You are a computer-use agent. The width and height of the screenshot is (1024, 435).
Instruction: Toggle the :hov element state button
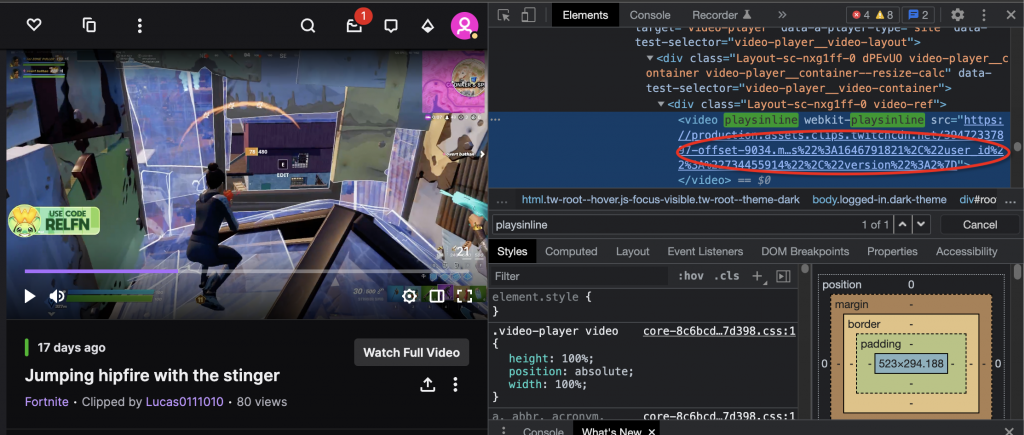(x=690, y=276)
